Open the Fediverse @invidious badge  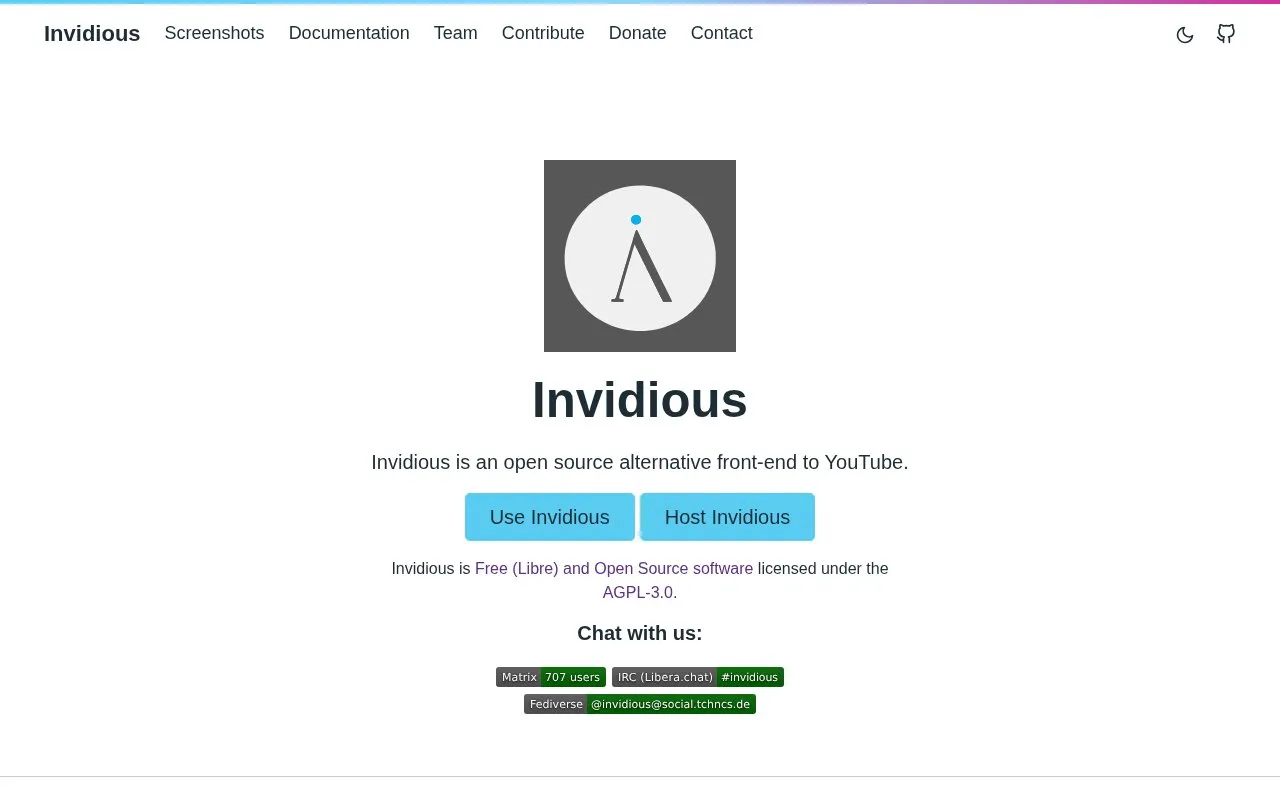tap(640, 704)
